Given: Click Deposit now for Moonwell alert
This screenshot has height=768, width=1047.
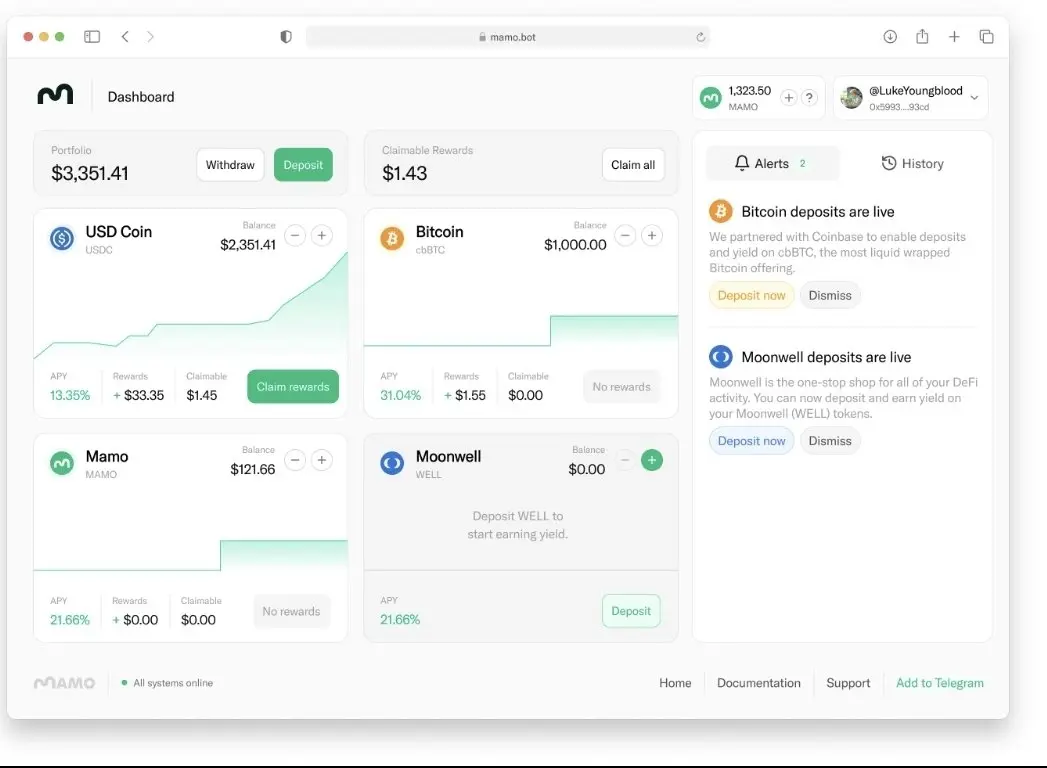Looking at the screenshot, I should [x=751, y=441].
